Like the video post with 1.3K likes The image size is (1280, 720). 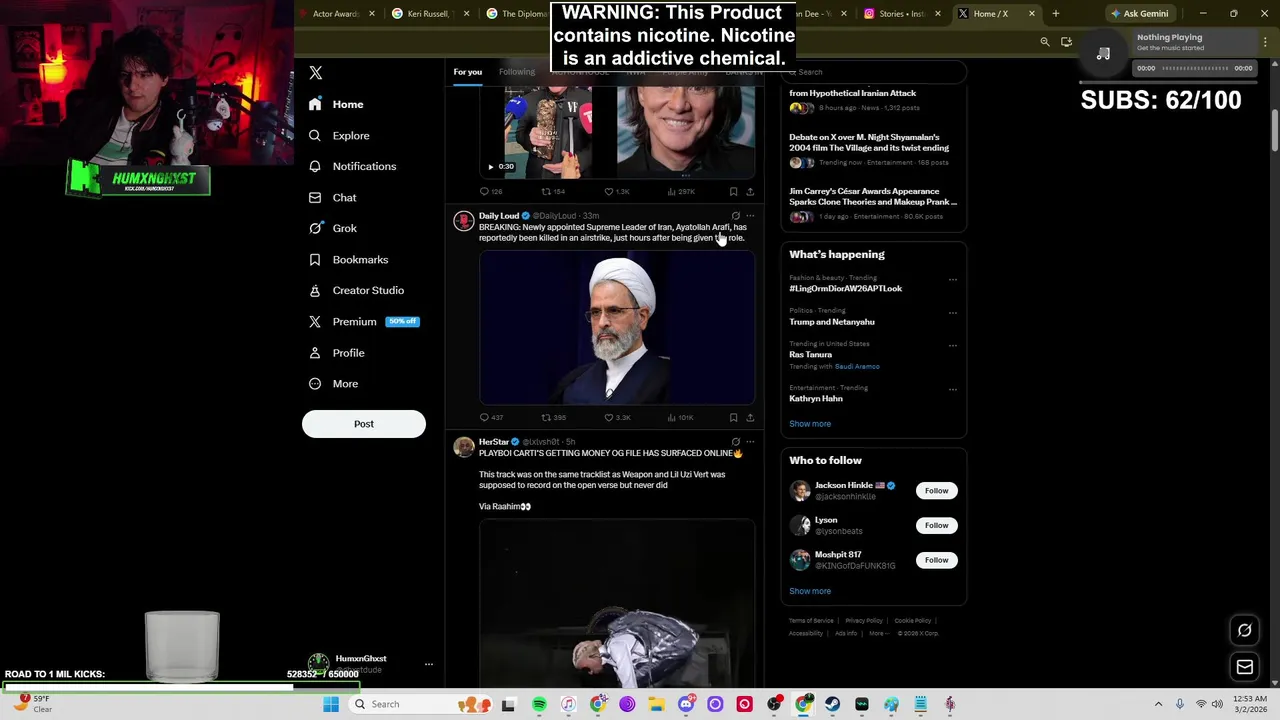click(x=616, y=192)
